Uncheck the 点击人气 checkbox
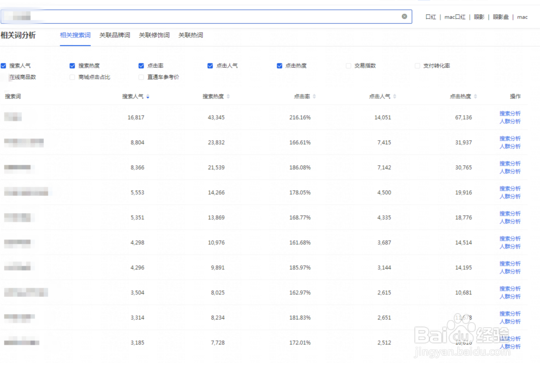540x371 pixels. click(210, 65)
